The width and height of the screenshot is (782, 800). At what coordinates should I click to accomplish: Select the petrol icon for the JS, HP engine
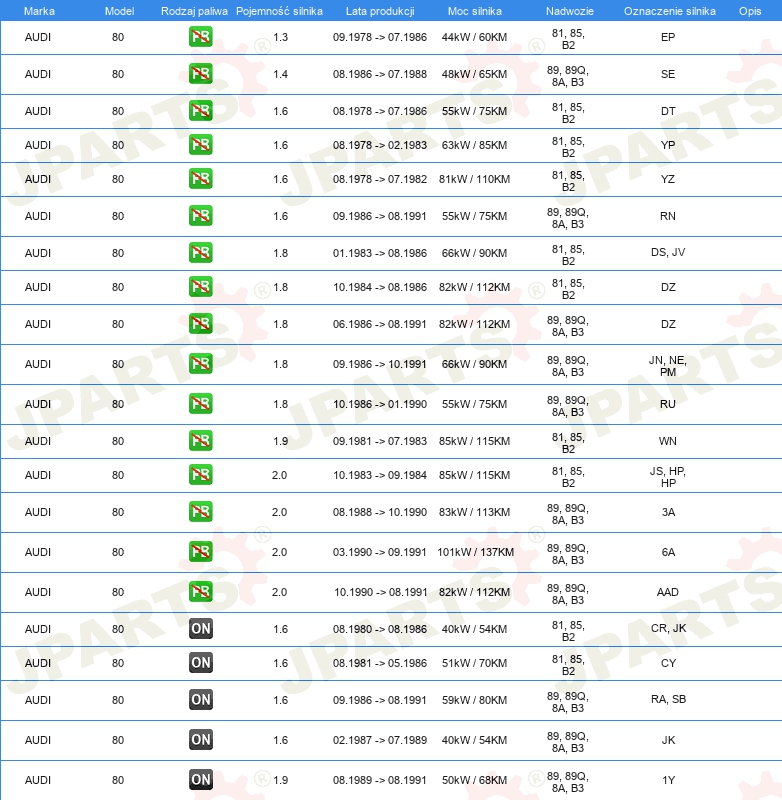pyautogui.click(x=200, y=475)
